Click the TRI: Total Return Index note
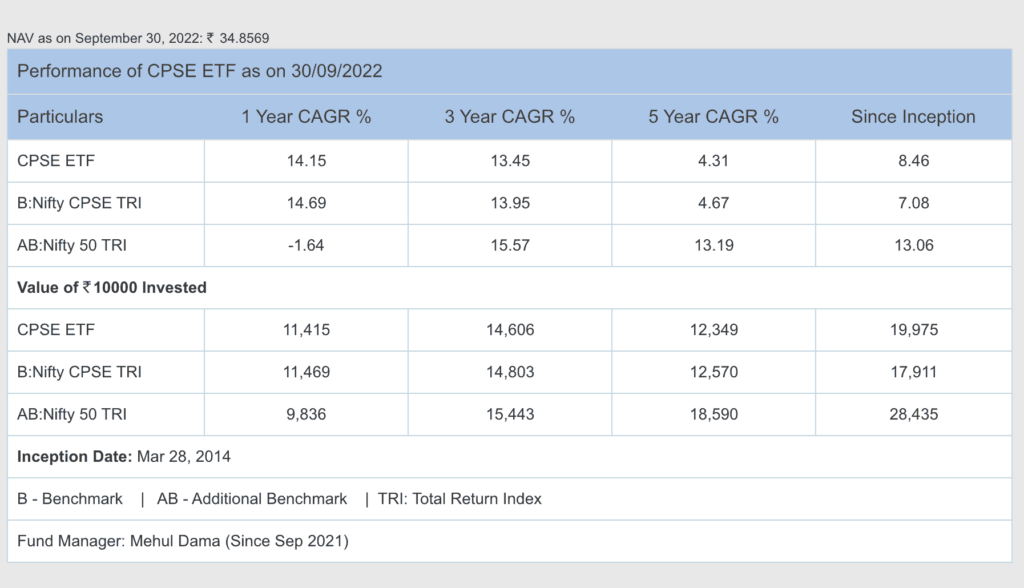The height and width of the screenshot is (588, 1024). pyautogui.click(x=460, y=498)
